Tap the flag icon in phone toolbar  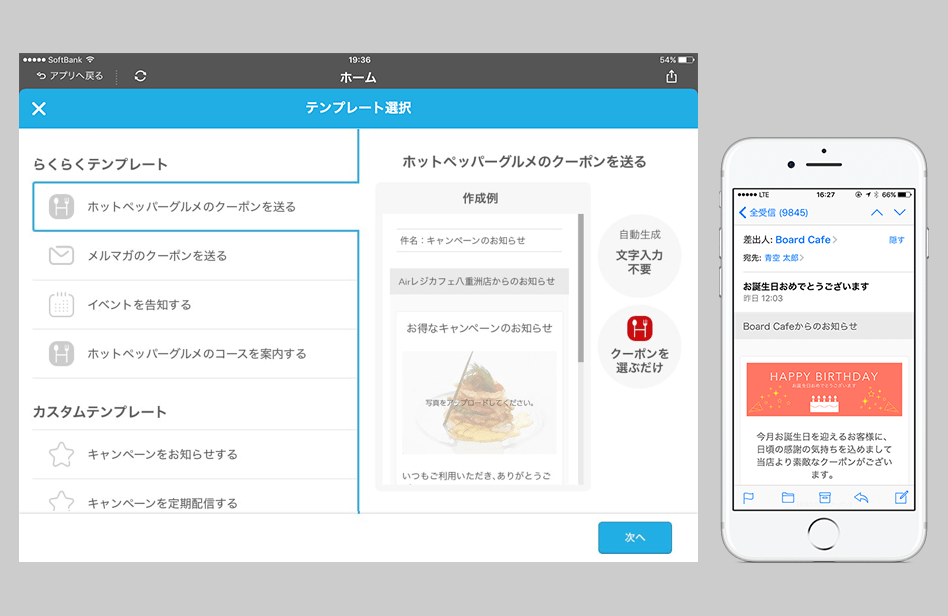[748, 498]
